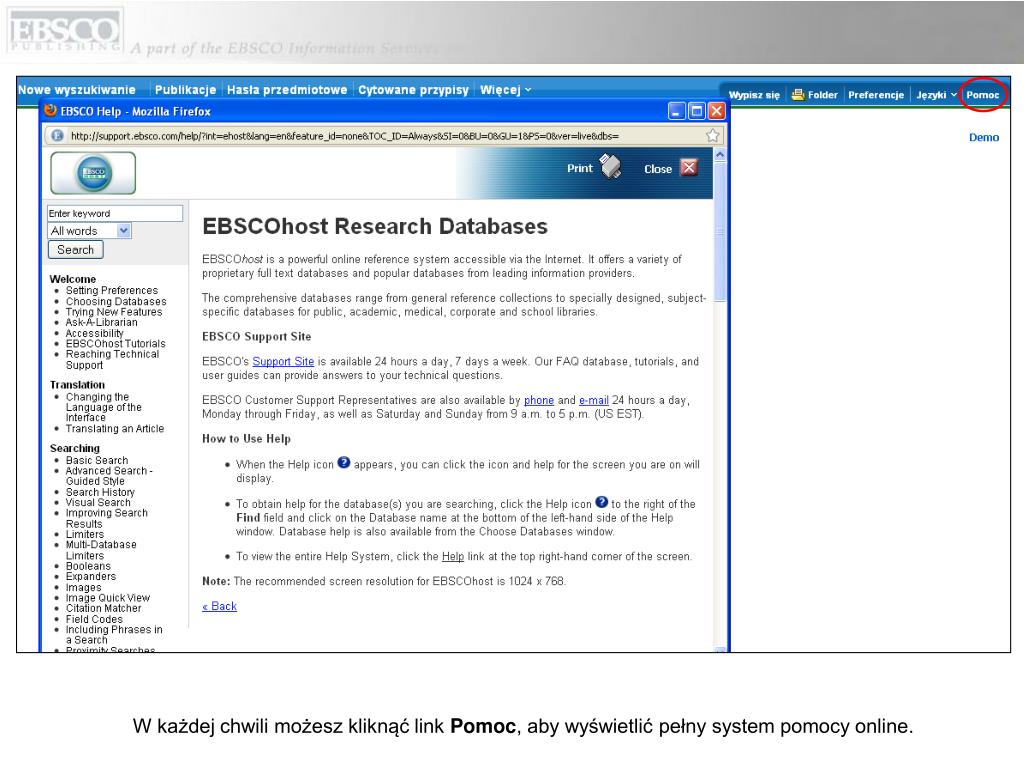Open Improving Search Results topic

(106, 518)
